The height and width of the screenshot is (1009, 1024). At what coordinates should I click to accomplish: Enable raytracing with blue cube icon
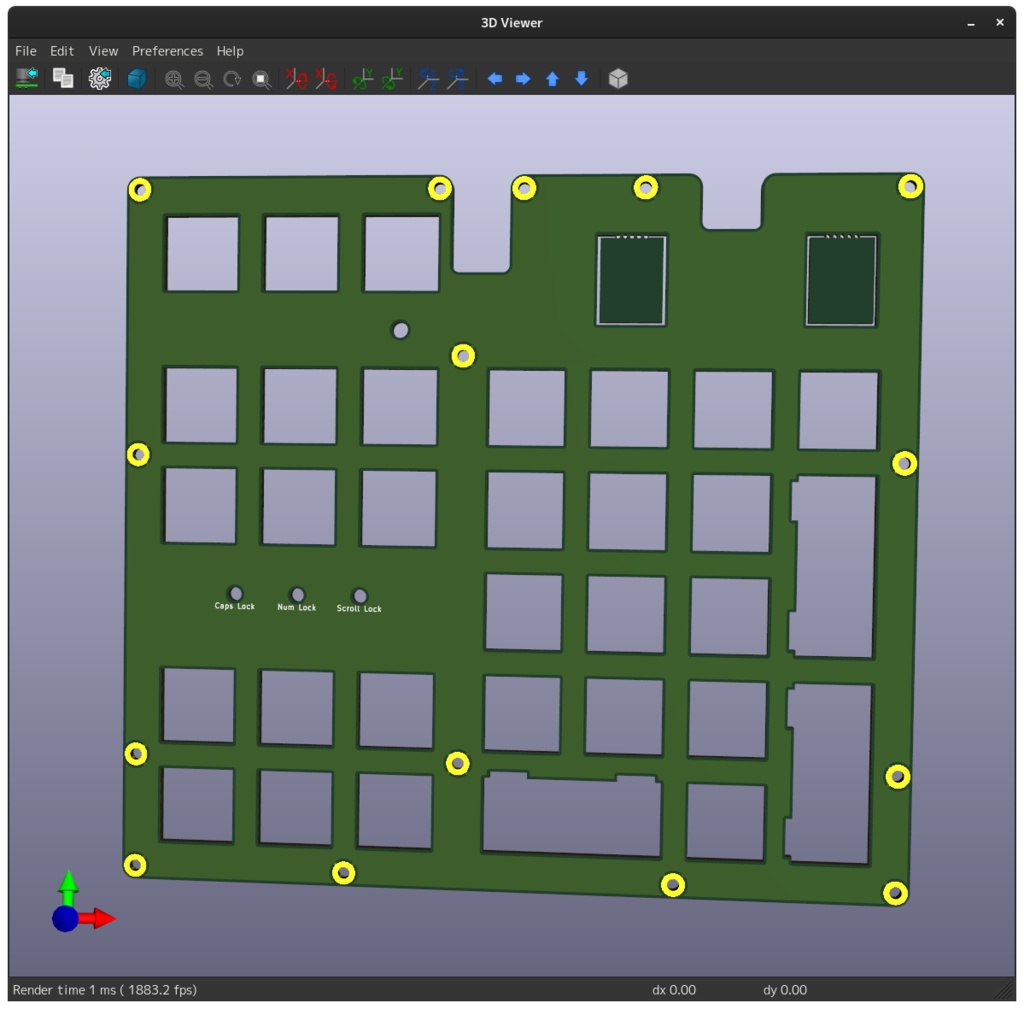[136, 79]
